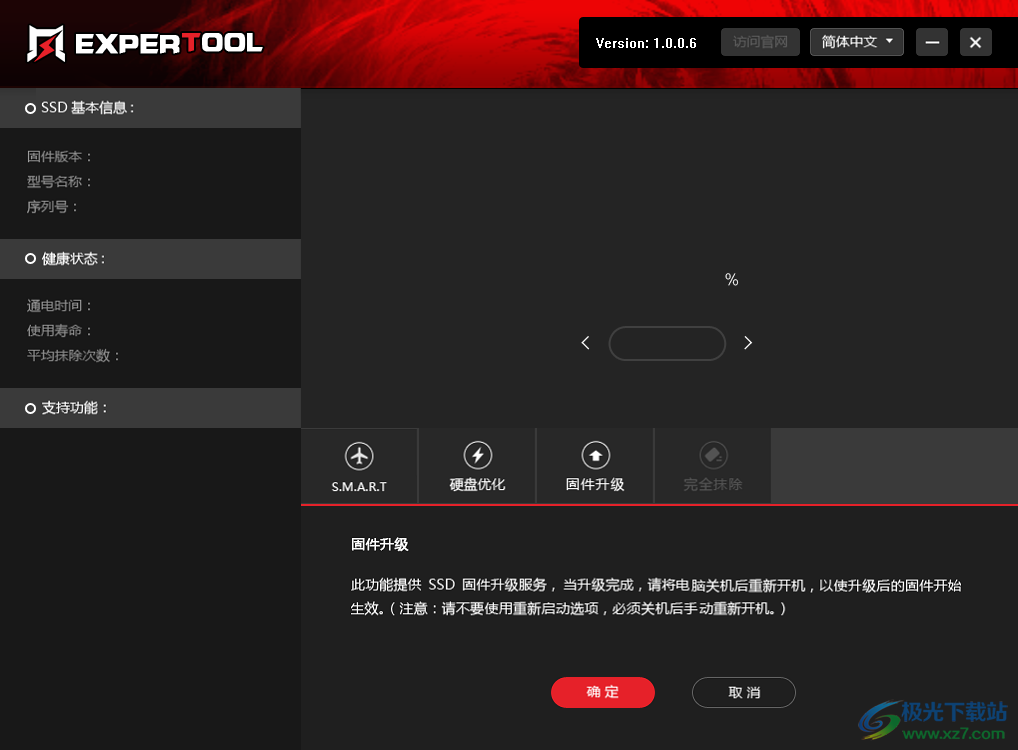Click the Expertool logo

144,44
